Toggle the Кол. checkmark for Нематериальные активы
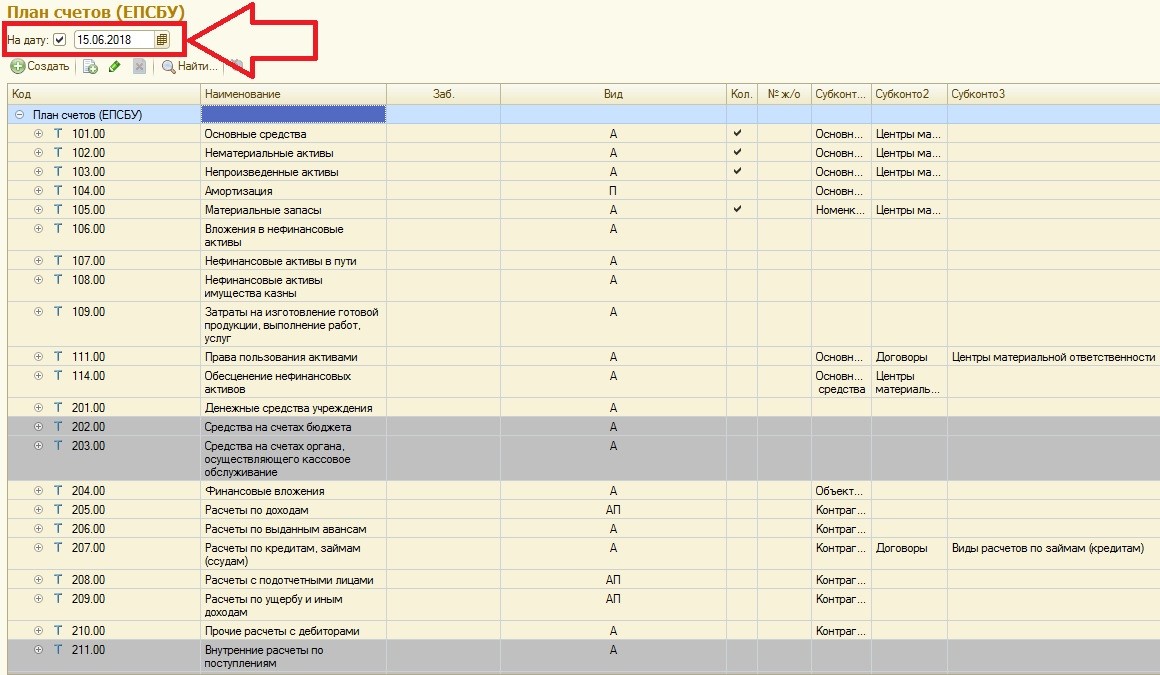This screenshot has height=675, width=1160. point(738,152)
